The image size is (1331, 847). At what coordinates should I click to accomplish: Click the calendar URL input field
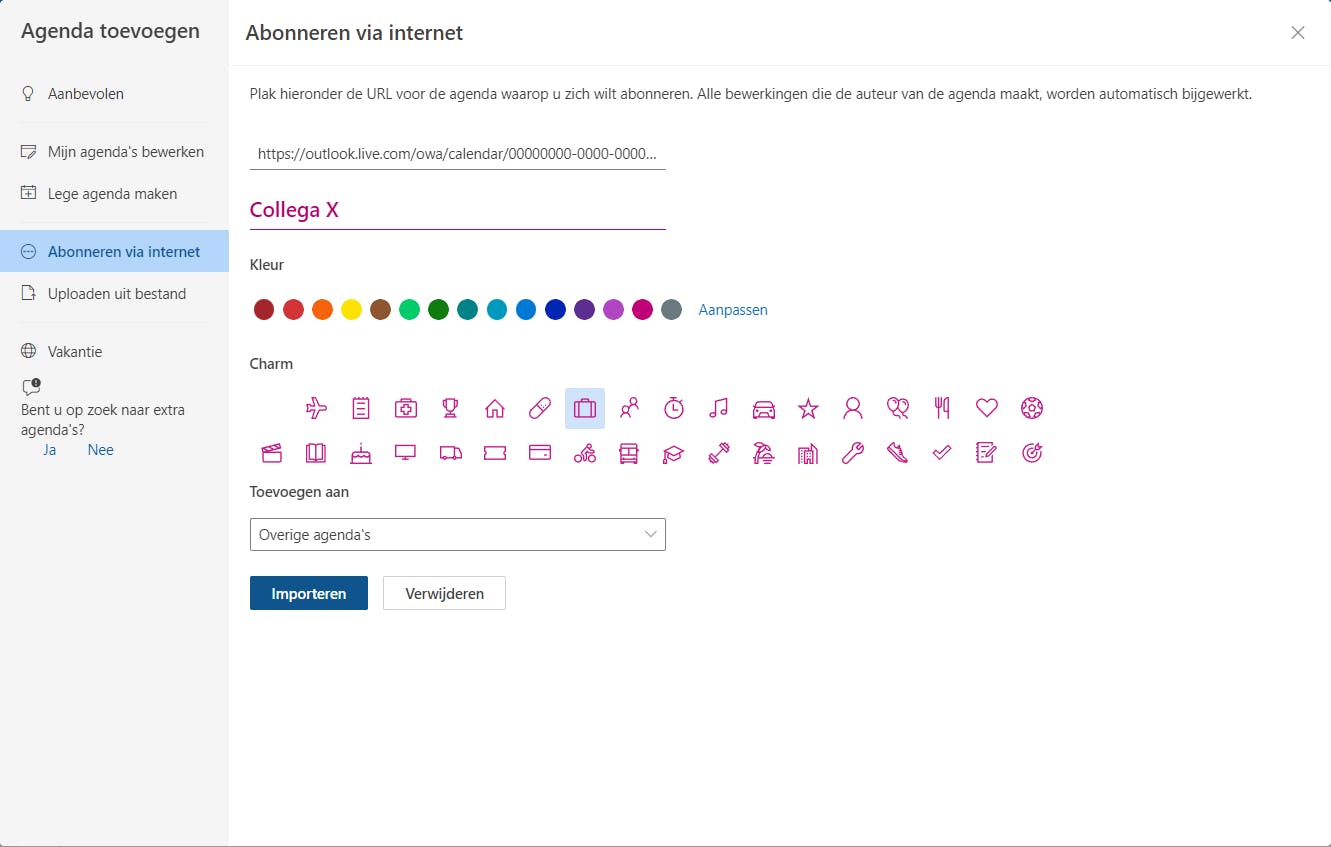click(457, 154)
